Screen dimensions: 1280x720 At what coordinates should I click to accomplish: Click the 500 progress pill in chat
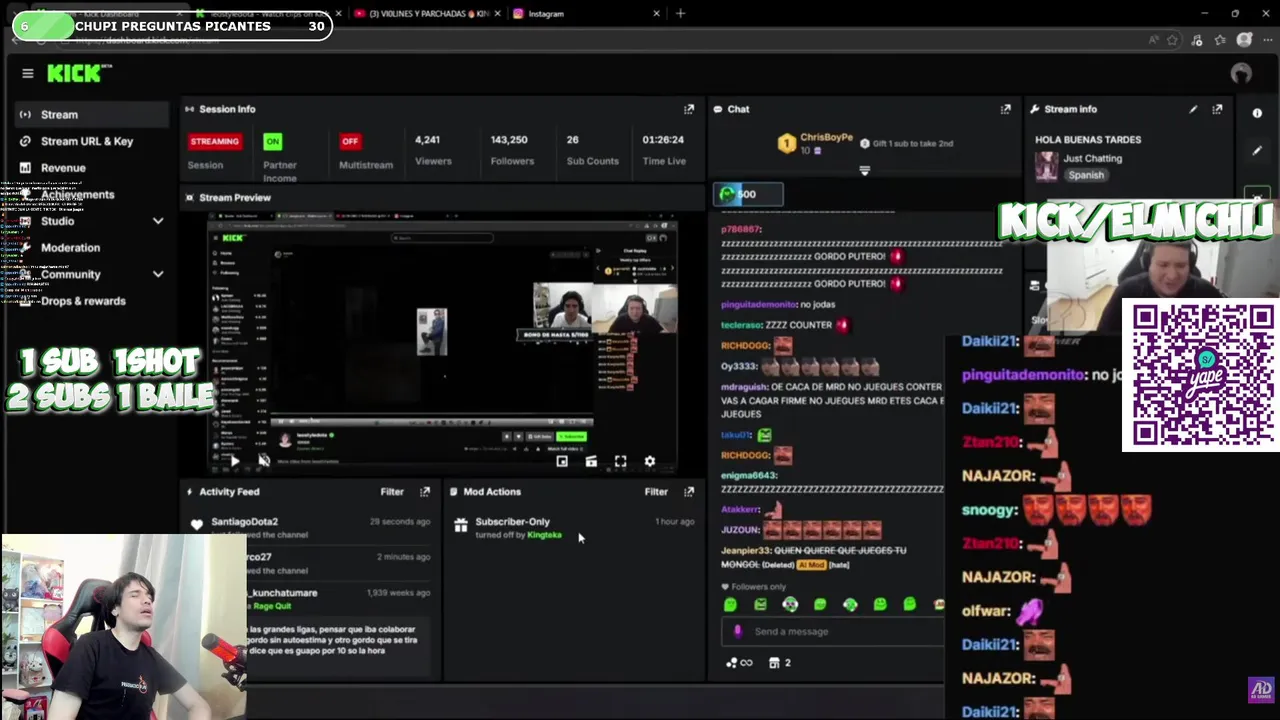(748, 194)
